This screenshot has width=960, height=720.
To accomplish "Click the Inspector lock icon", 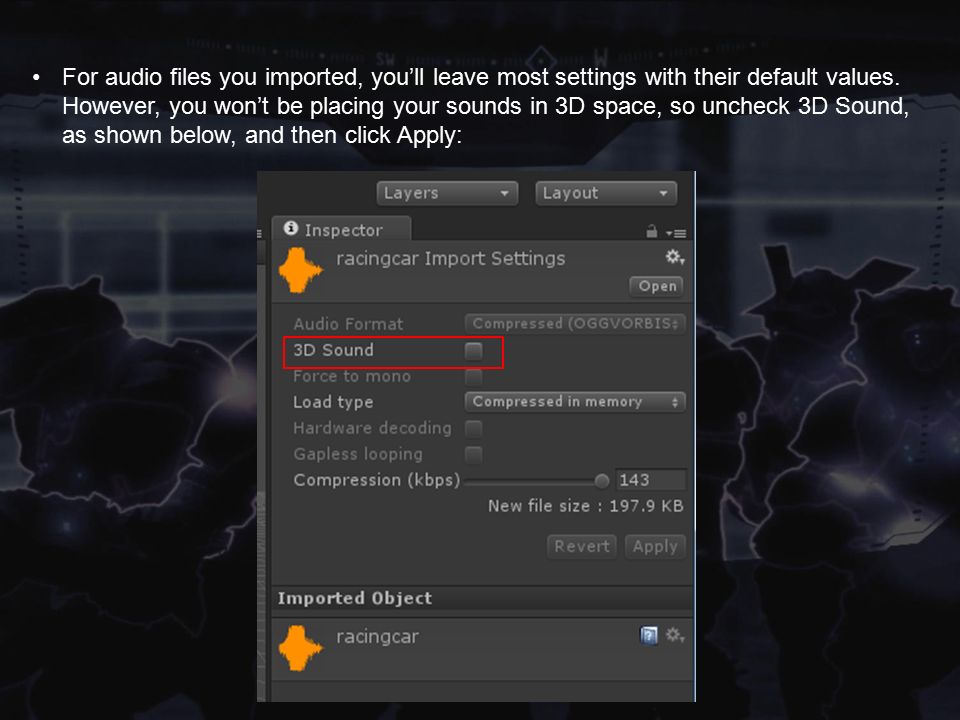I will (x=651, y=231).
